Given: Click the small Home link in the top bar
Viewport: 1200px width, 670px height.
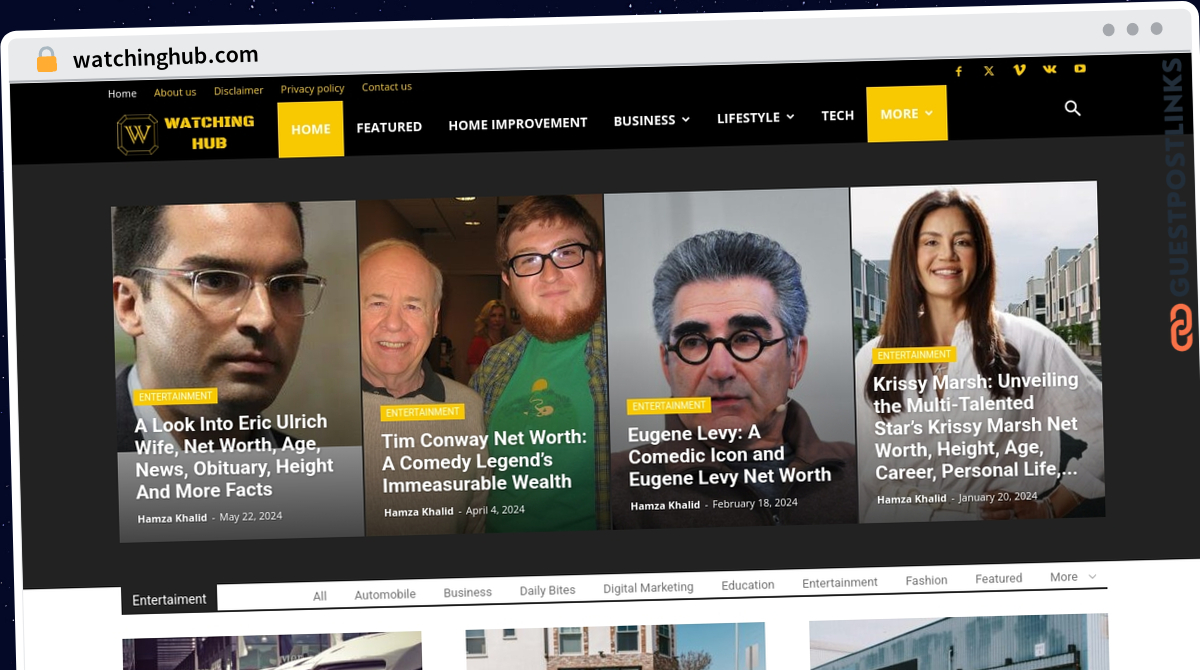Looking at the screenshot, I should tap(122, 93).
